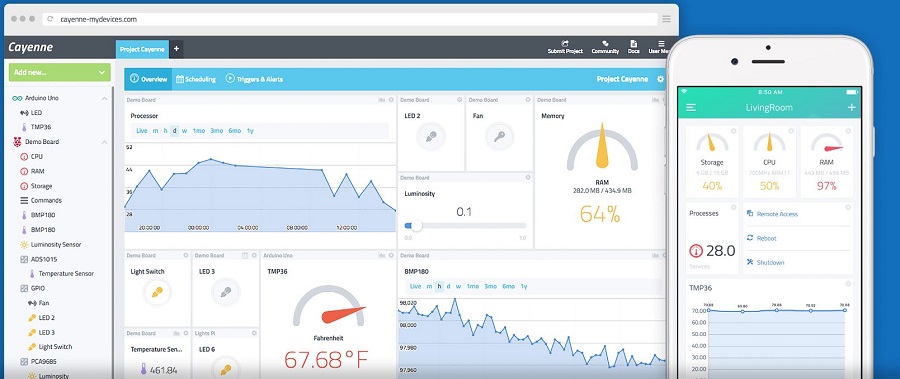This screenshot has width=900, height=379.
Task: Open settings gear of the LED 6 widget
Action: [254, 333]
